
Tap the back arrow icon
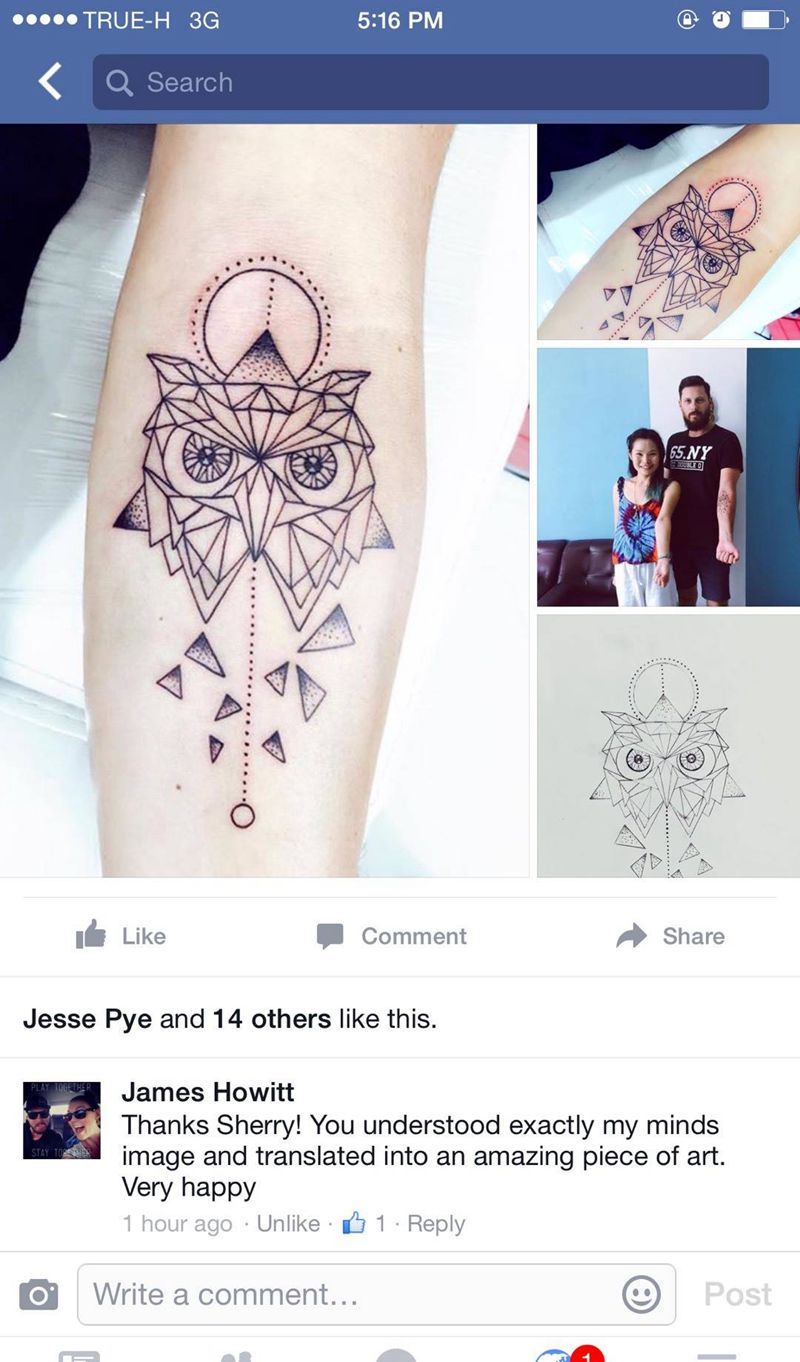pyautogui.click(x=50, y=82)
